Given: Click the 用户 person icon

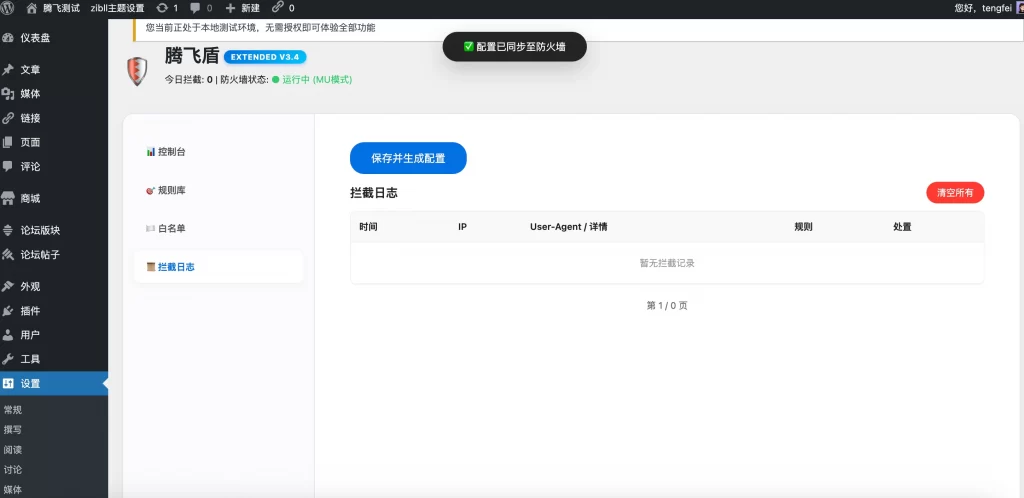Looking at the screenshot, I should tap(8, 335).
